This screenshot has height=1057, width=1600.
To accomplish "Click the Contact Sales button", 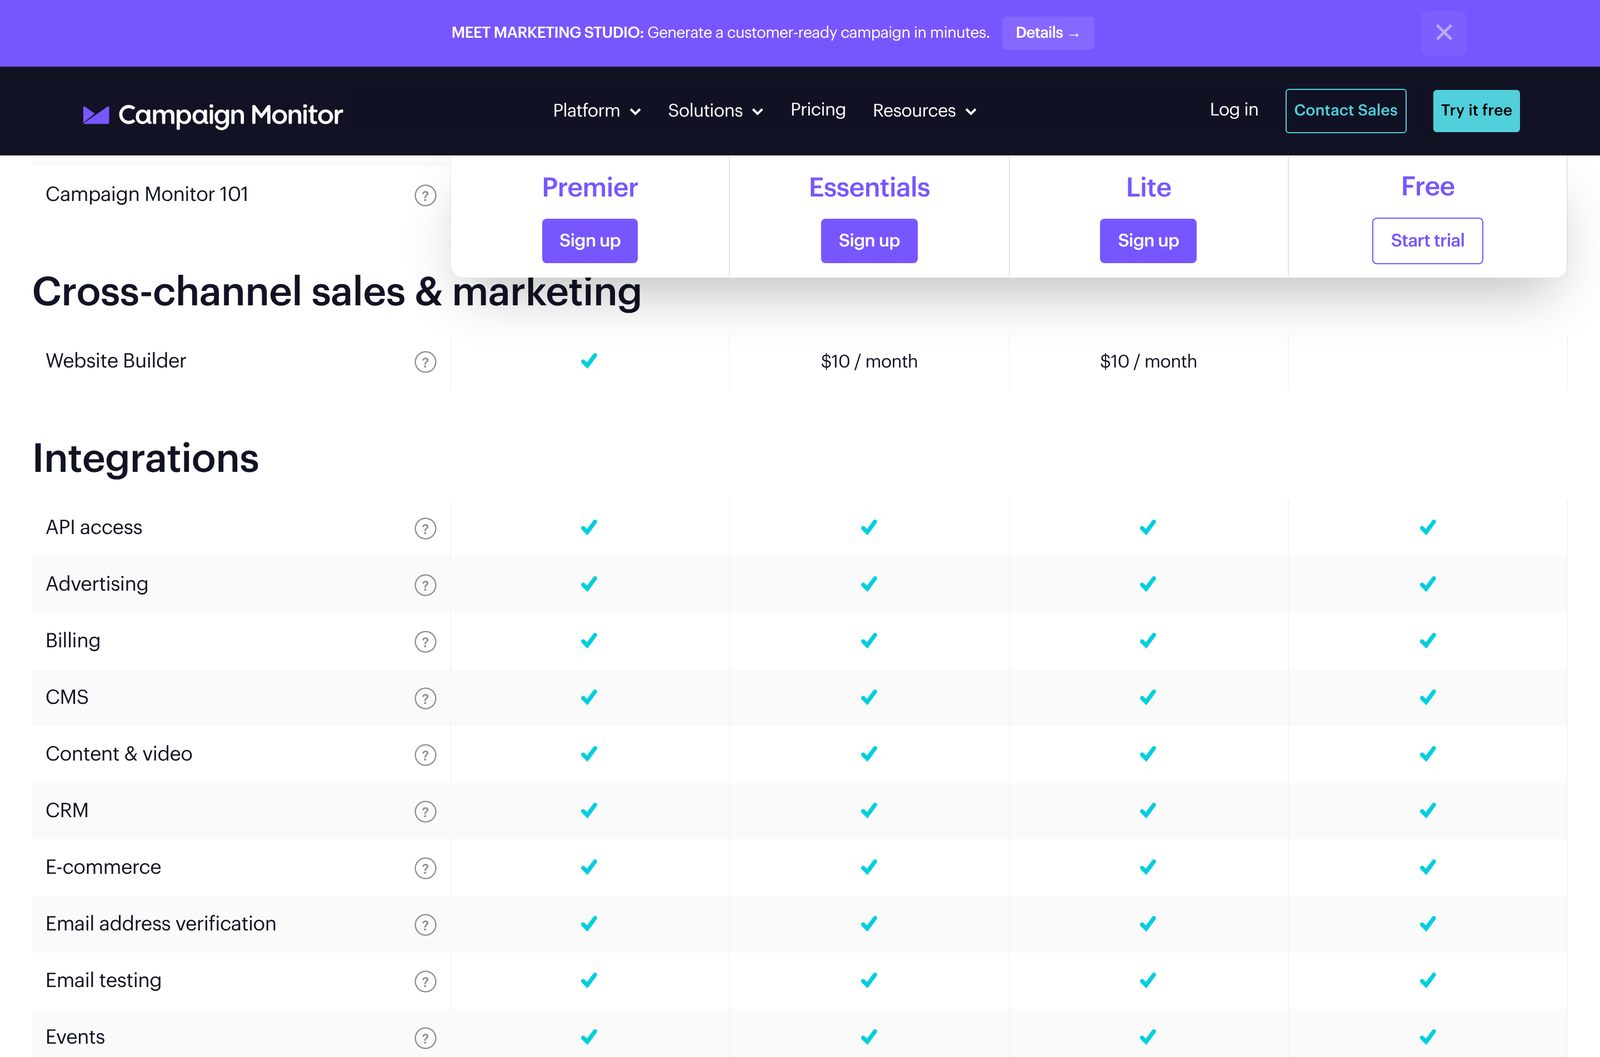I will [x=1345, y=111].
